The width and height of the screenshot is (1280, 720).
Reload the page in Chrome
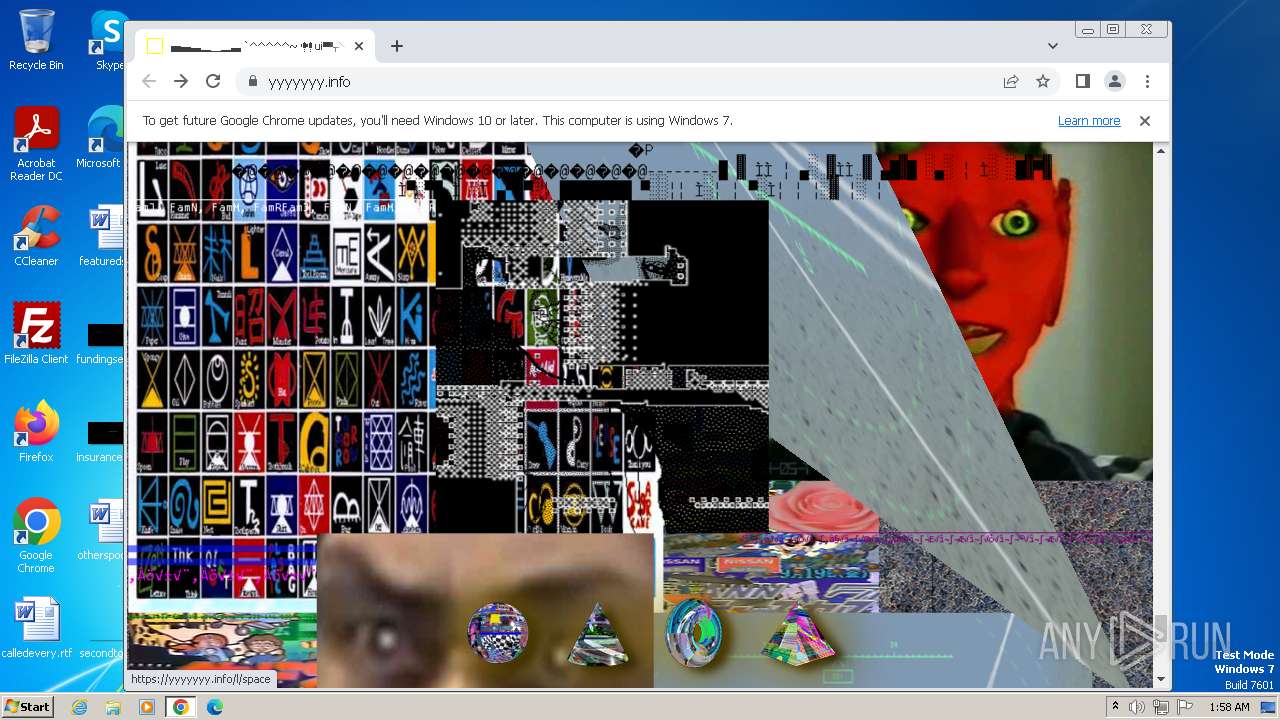pos(213,82)
